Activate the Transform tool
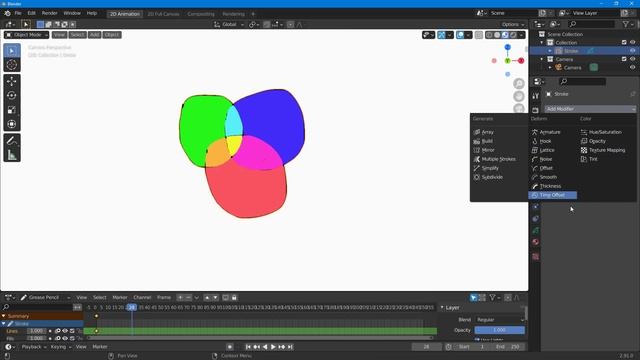 [x=12, y=124]
